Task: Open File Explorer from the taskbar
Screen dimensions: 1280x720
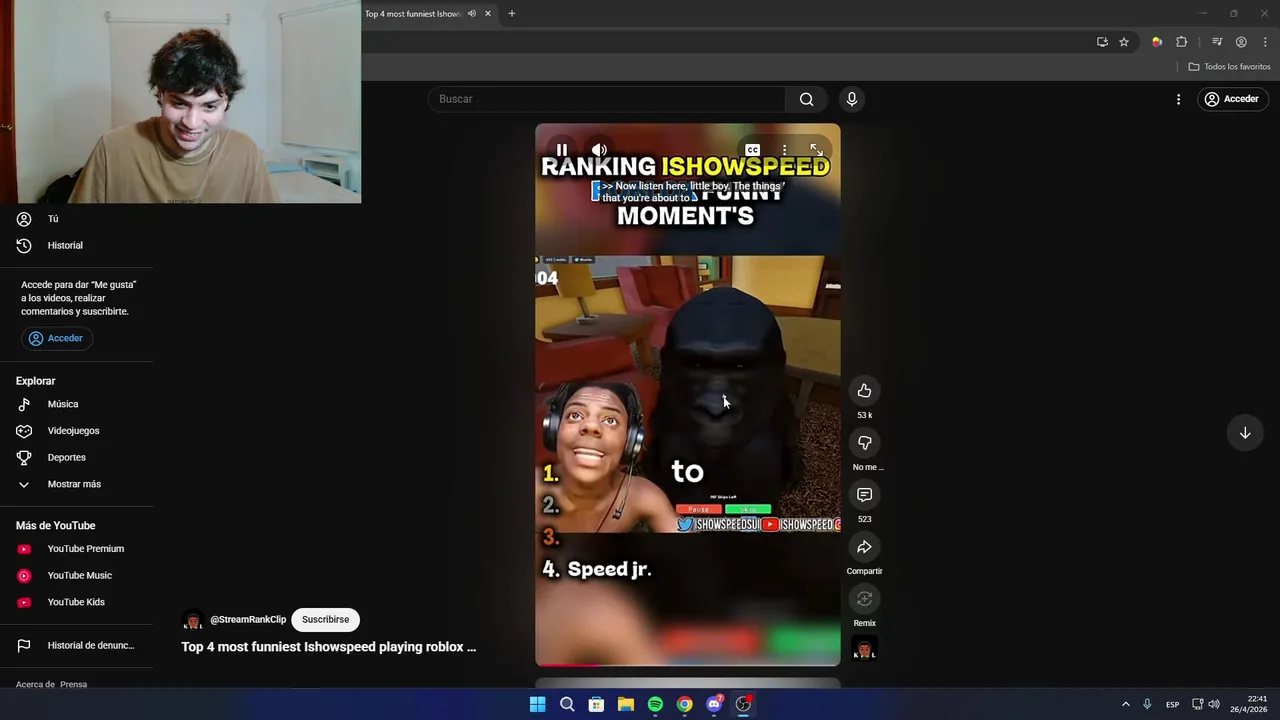Action: 625,704
